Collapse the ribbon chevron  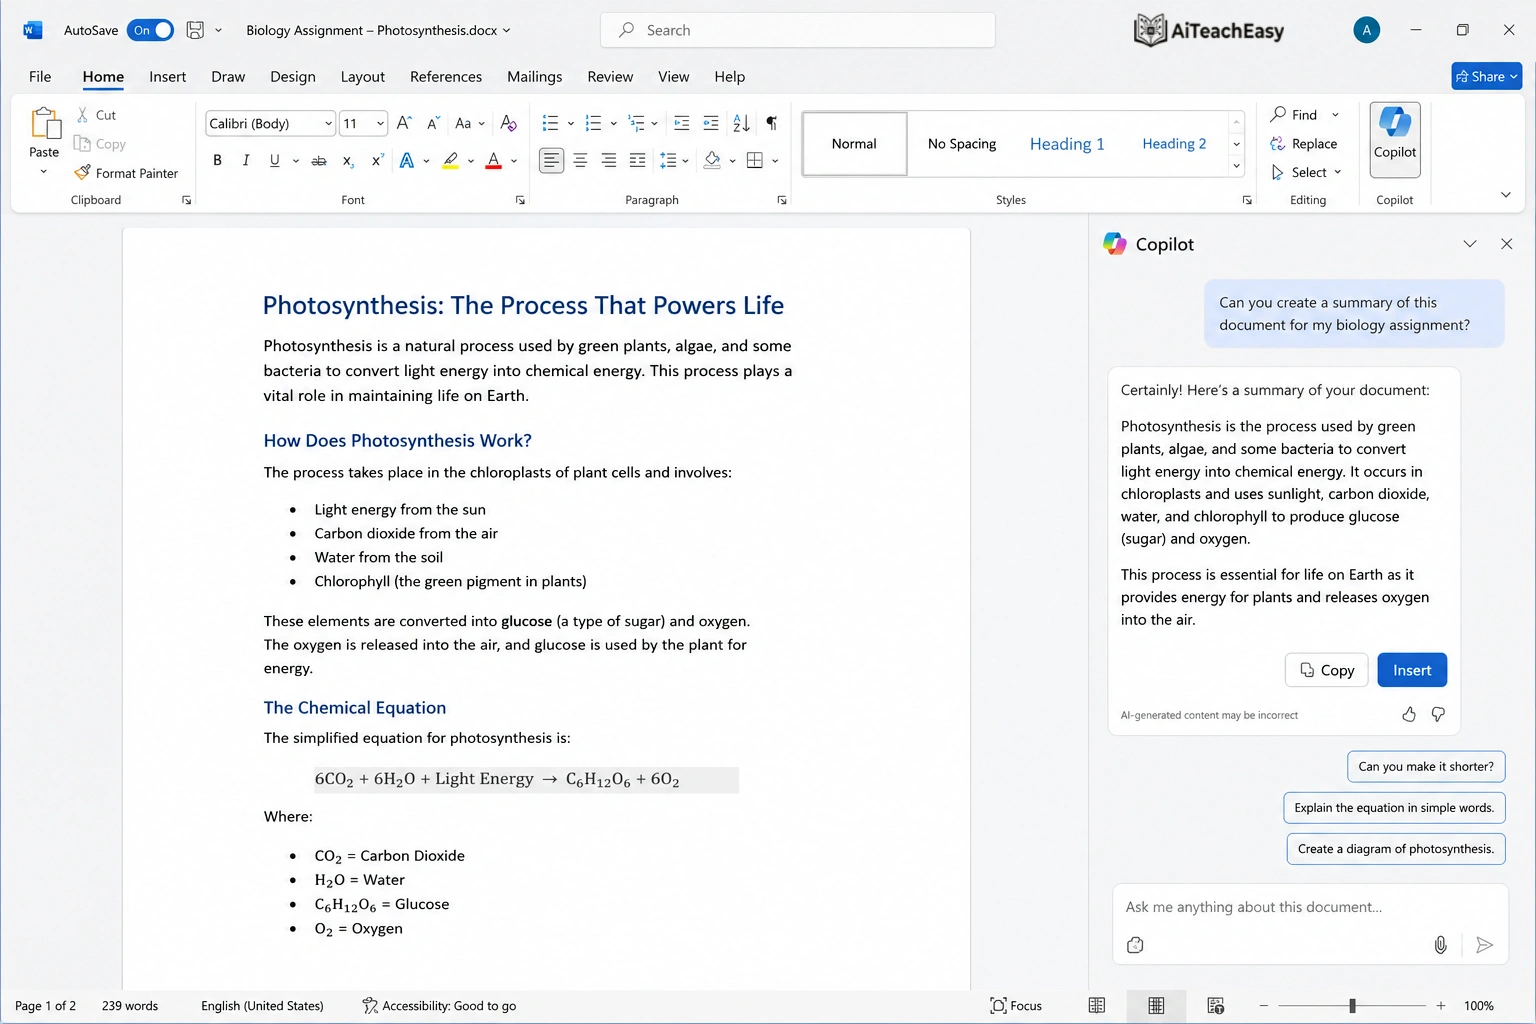click(x=1506, y=195)
